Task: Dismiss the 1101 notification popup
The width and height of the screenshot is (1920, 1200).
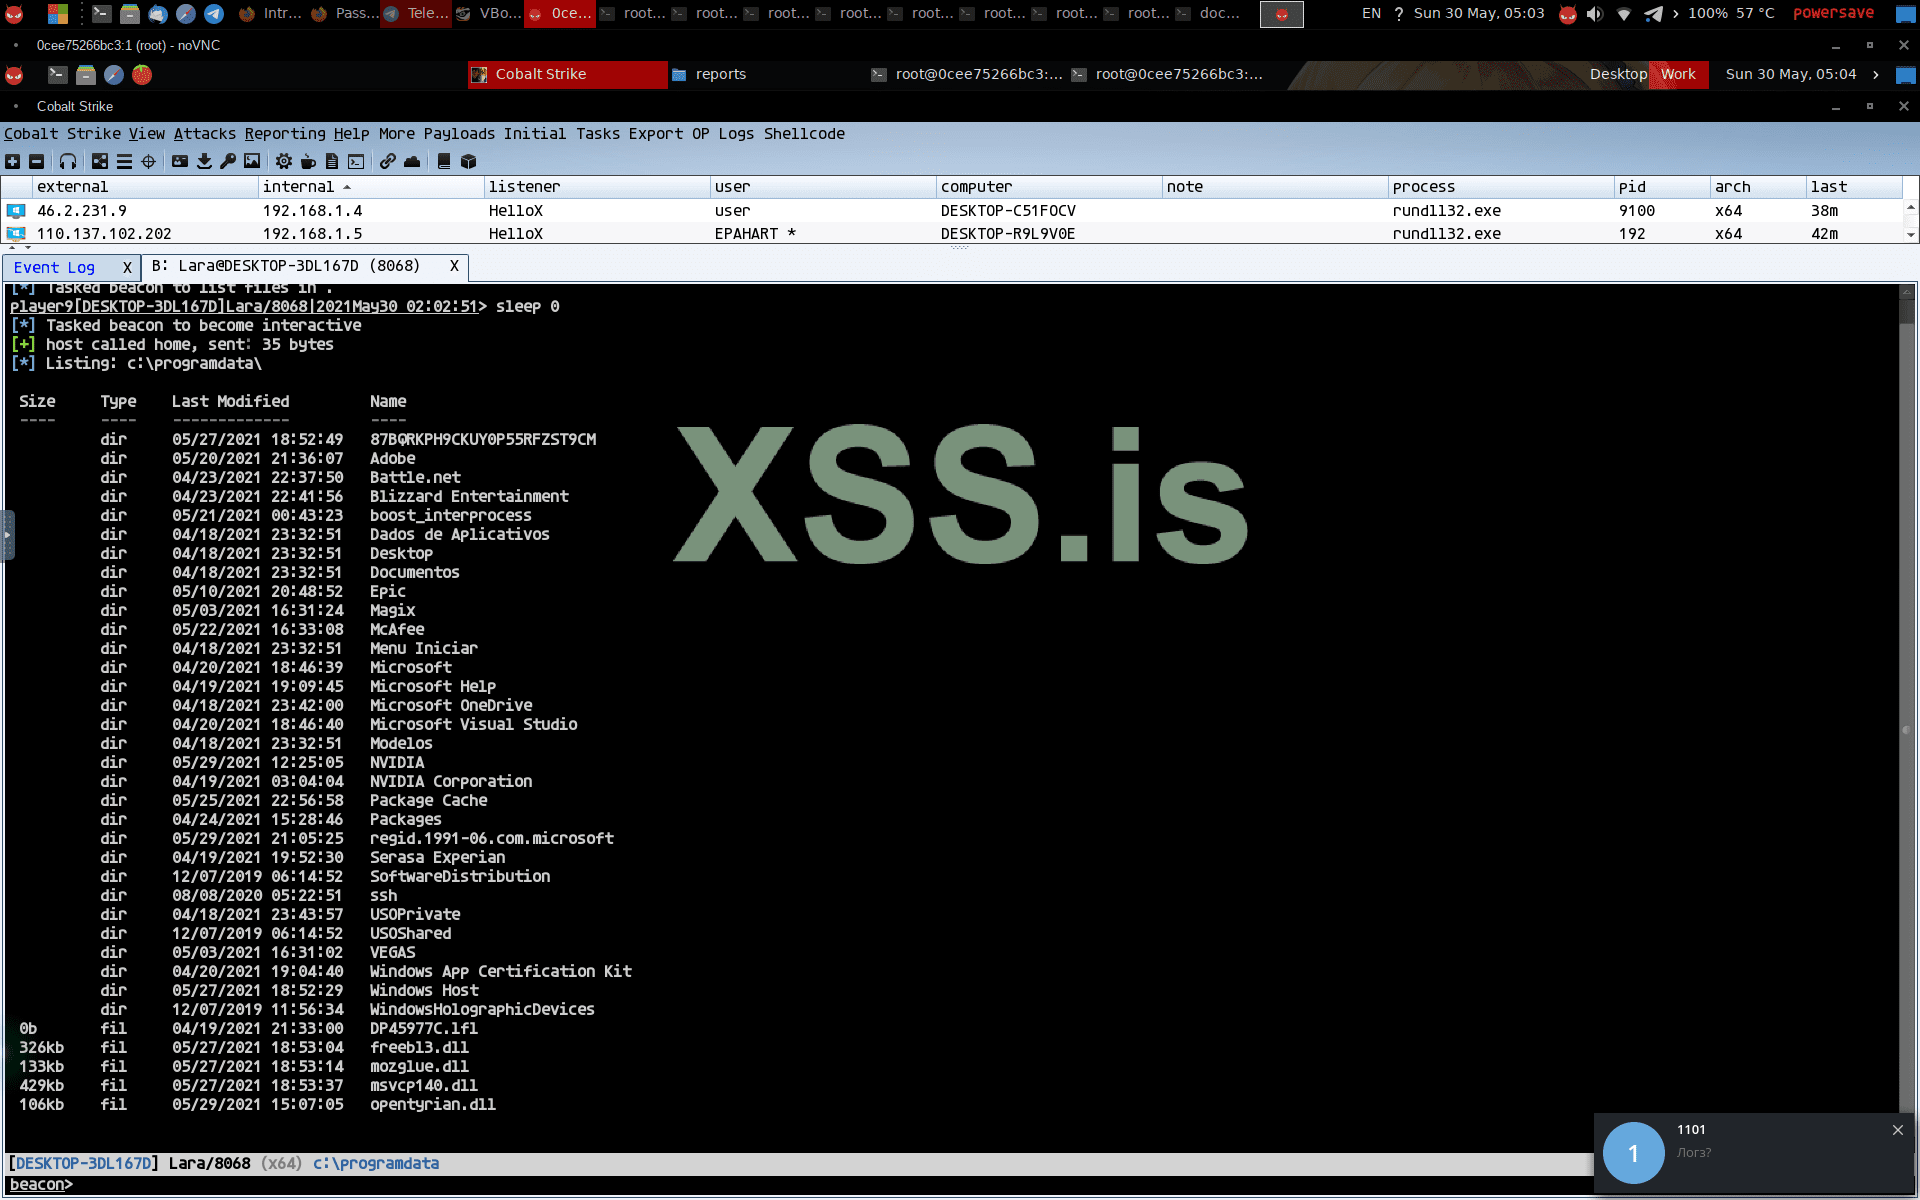Action: pyautogui.click(x=1897, y=1130)
